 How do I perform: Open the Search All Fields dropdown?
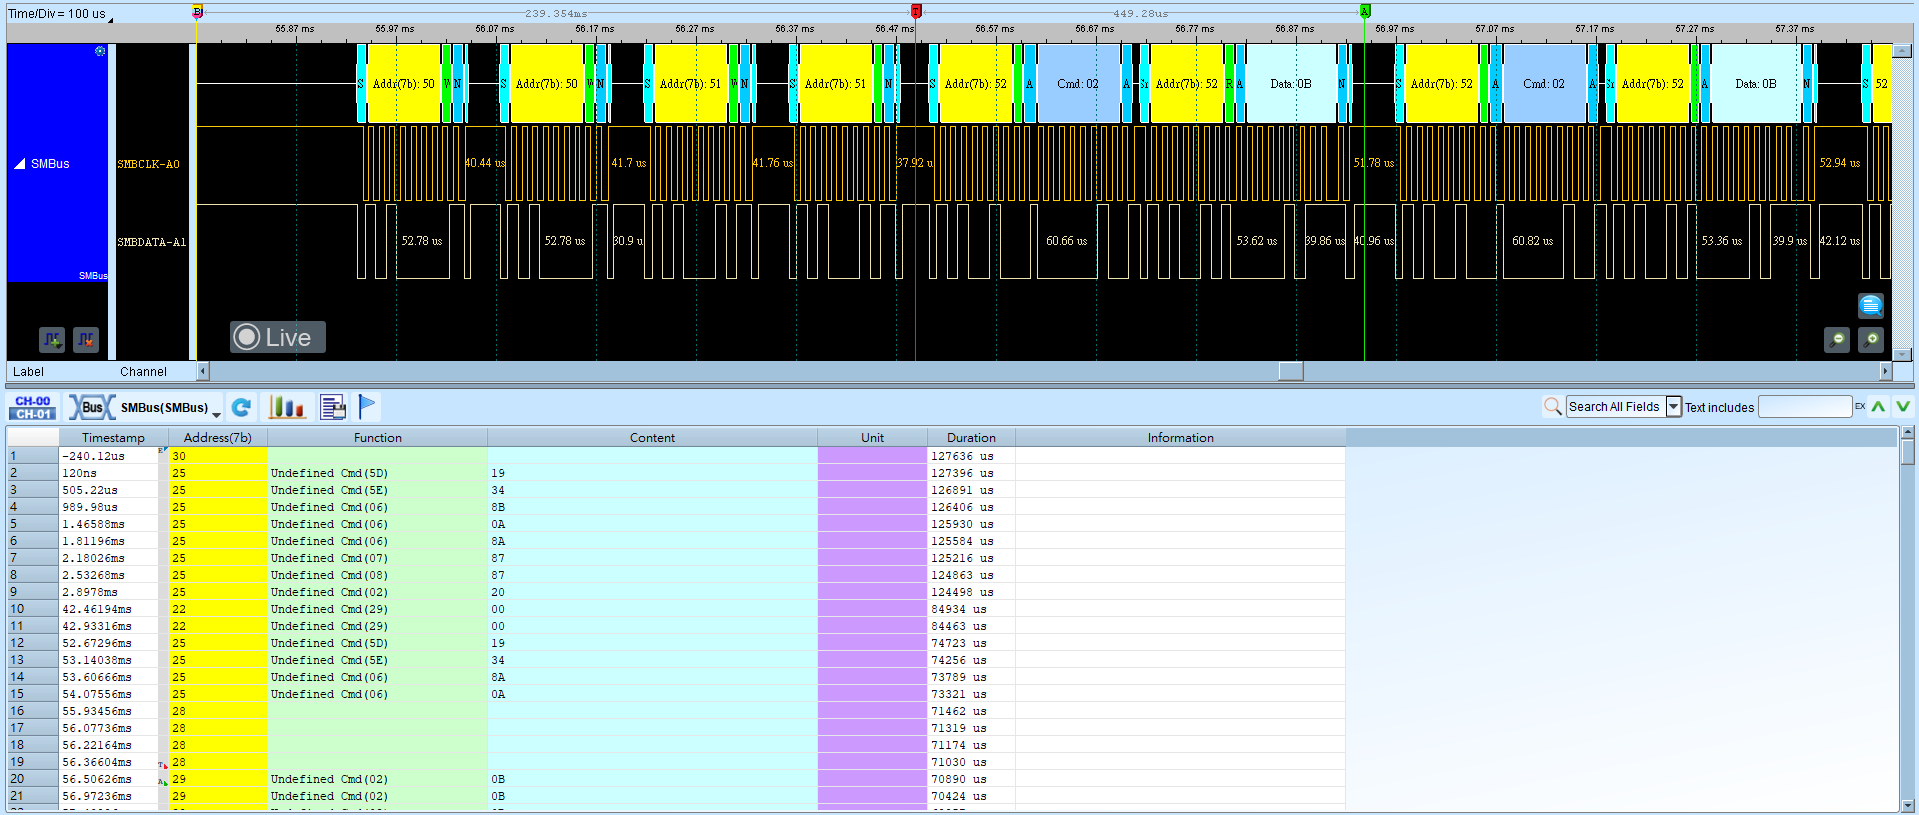click(1673, 406)
